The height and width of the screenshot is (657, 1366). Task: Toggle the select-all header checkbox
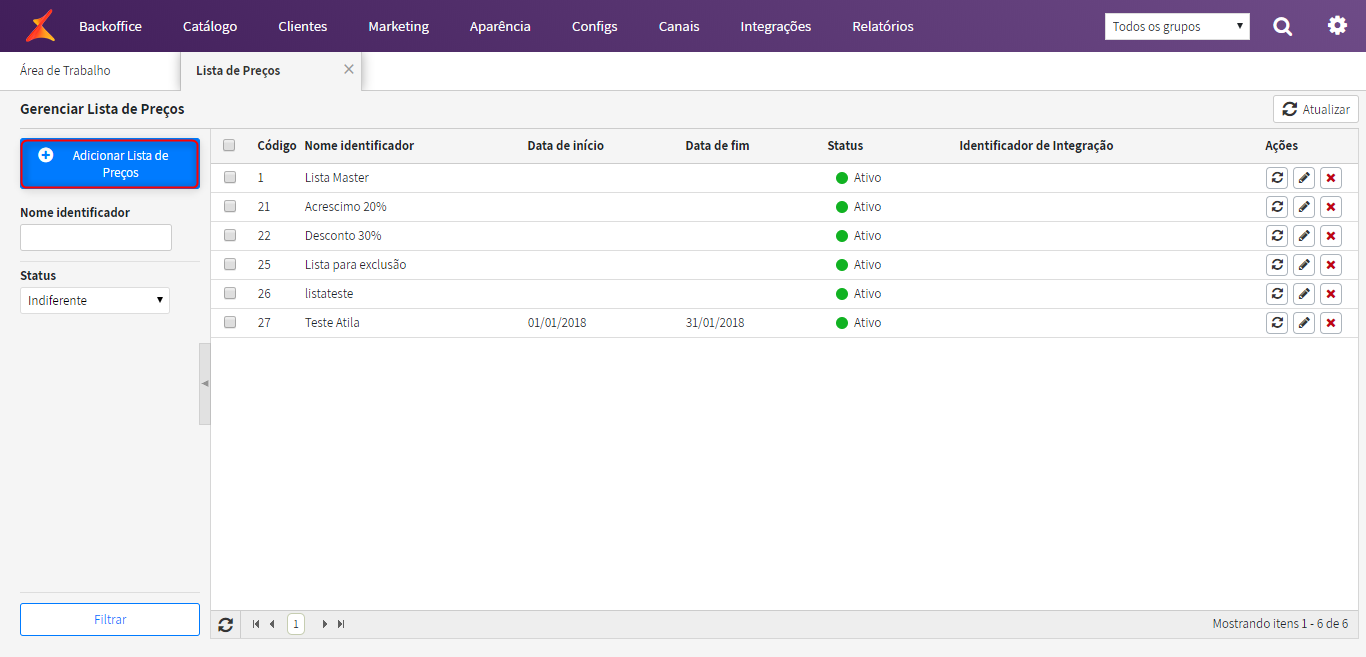pos(229,145)
